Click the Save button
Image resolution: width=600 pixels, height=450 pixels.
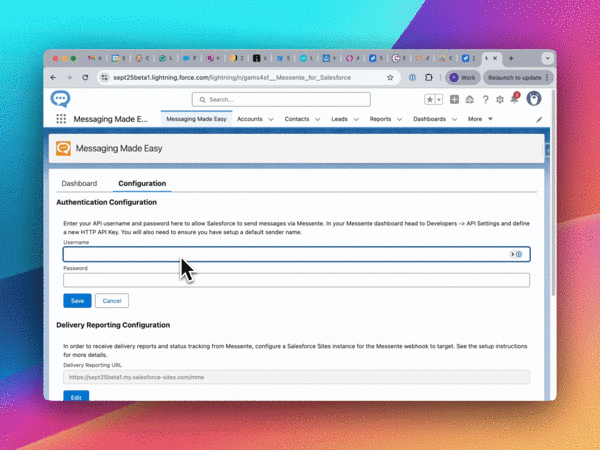point(76,300)
